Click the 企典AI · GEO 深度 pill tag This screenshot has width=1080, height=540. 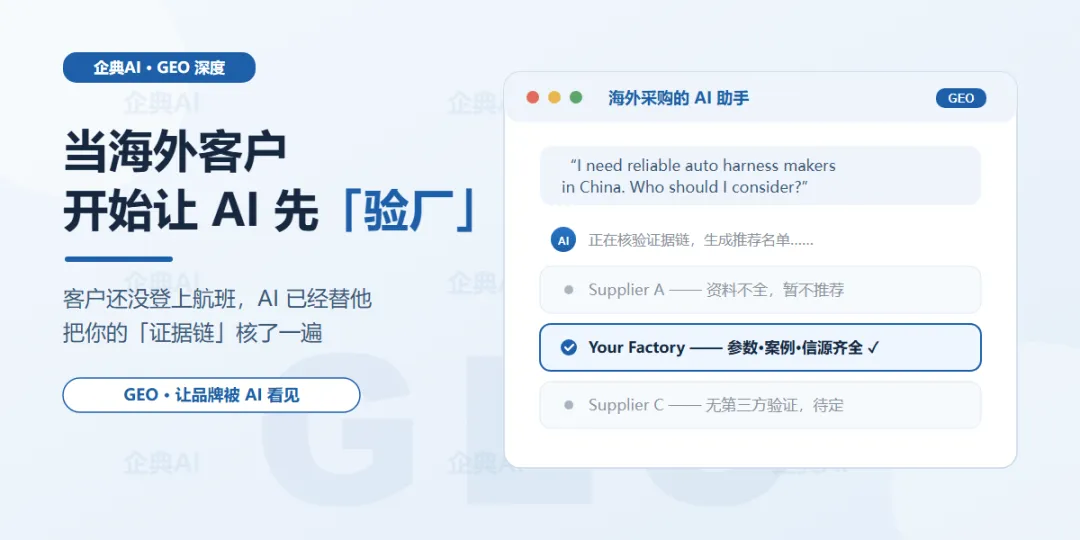159,68
